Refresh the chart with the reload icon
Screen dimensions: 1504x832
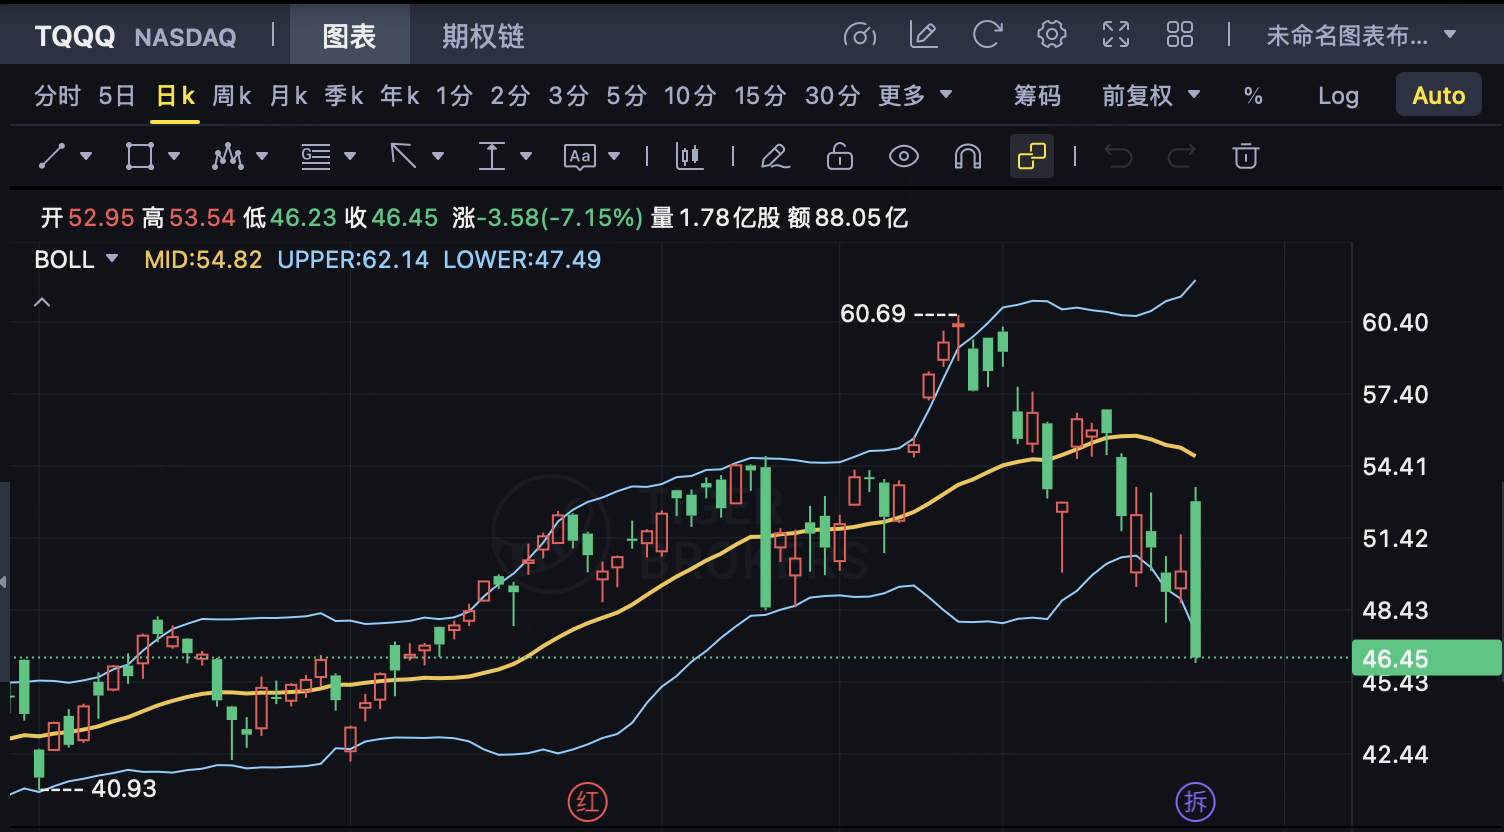click(988, 36)
